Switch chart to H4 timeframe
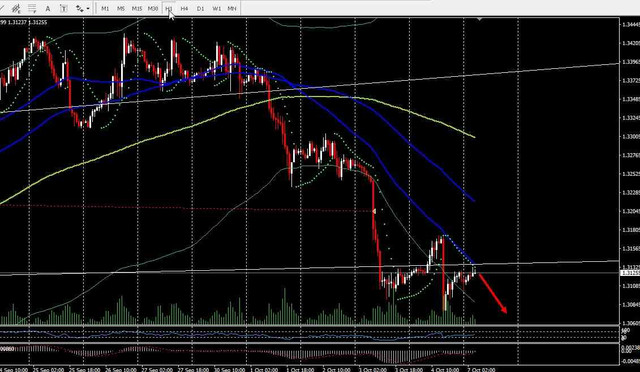The height and width of the screenshot is (372, 640). (x=184, y=9)
